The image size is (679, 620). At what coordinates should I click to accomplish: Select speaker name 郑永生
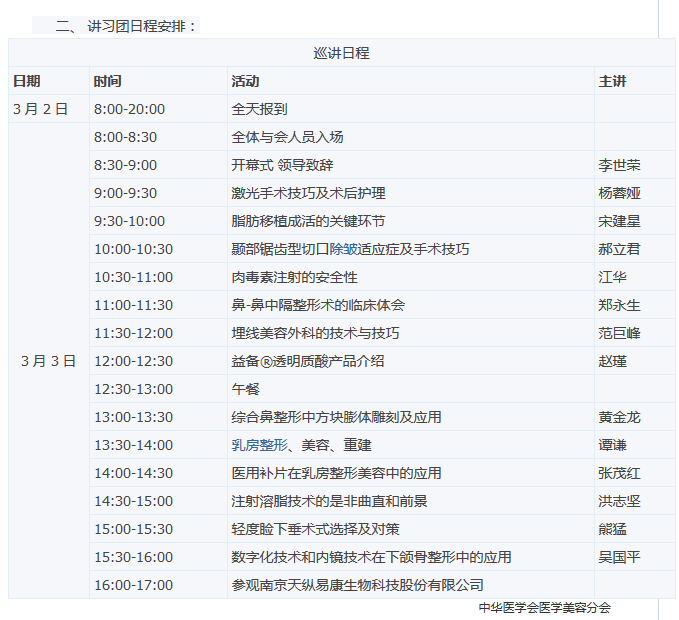click(x=619, y=305)
